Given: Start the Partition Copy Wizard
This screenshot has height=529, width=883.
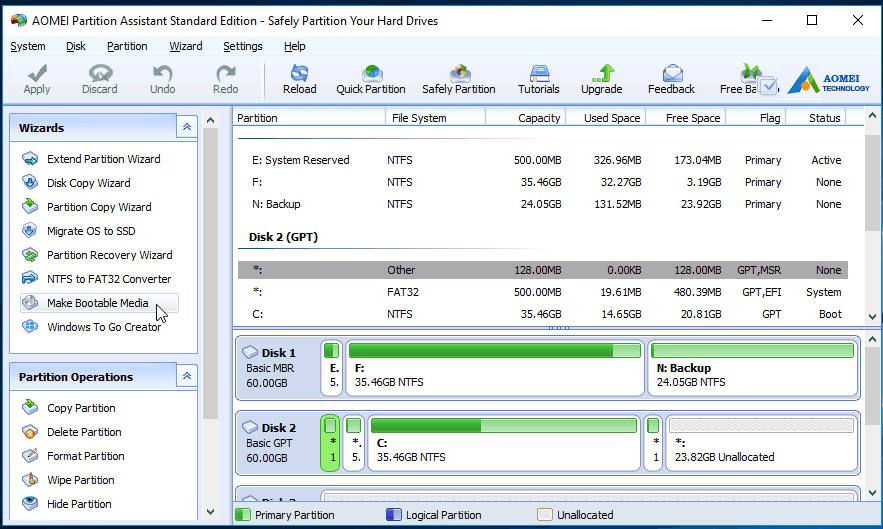Looking at the screenshot, I should 99,207.
